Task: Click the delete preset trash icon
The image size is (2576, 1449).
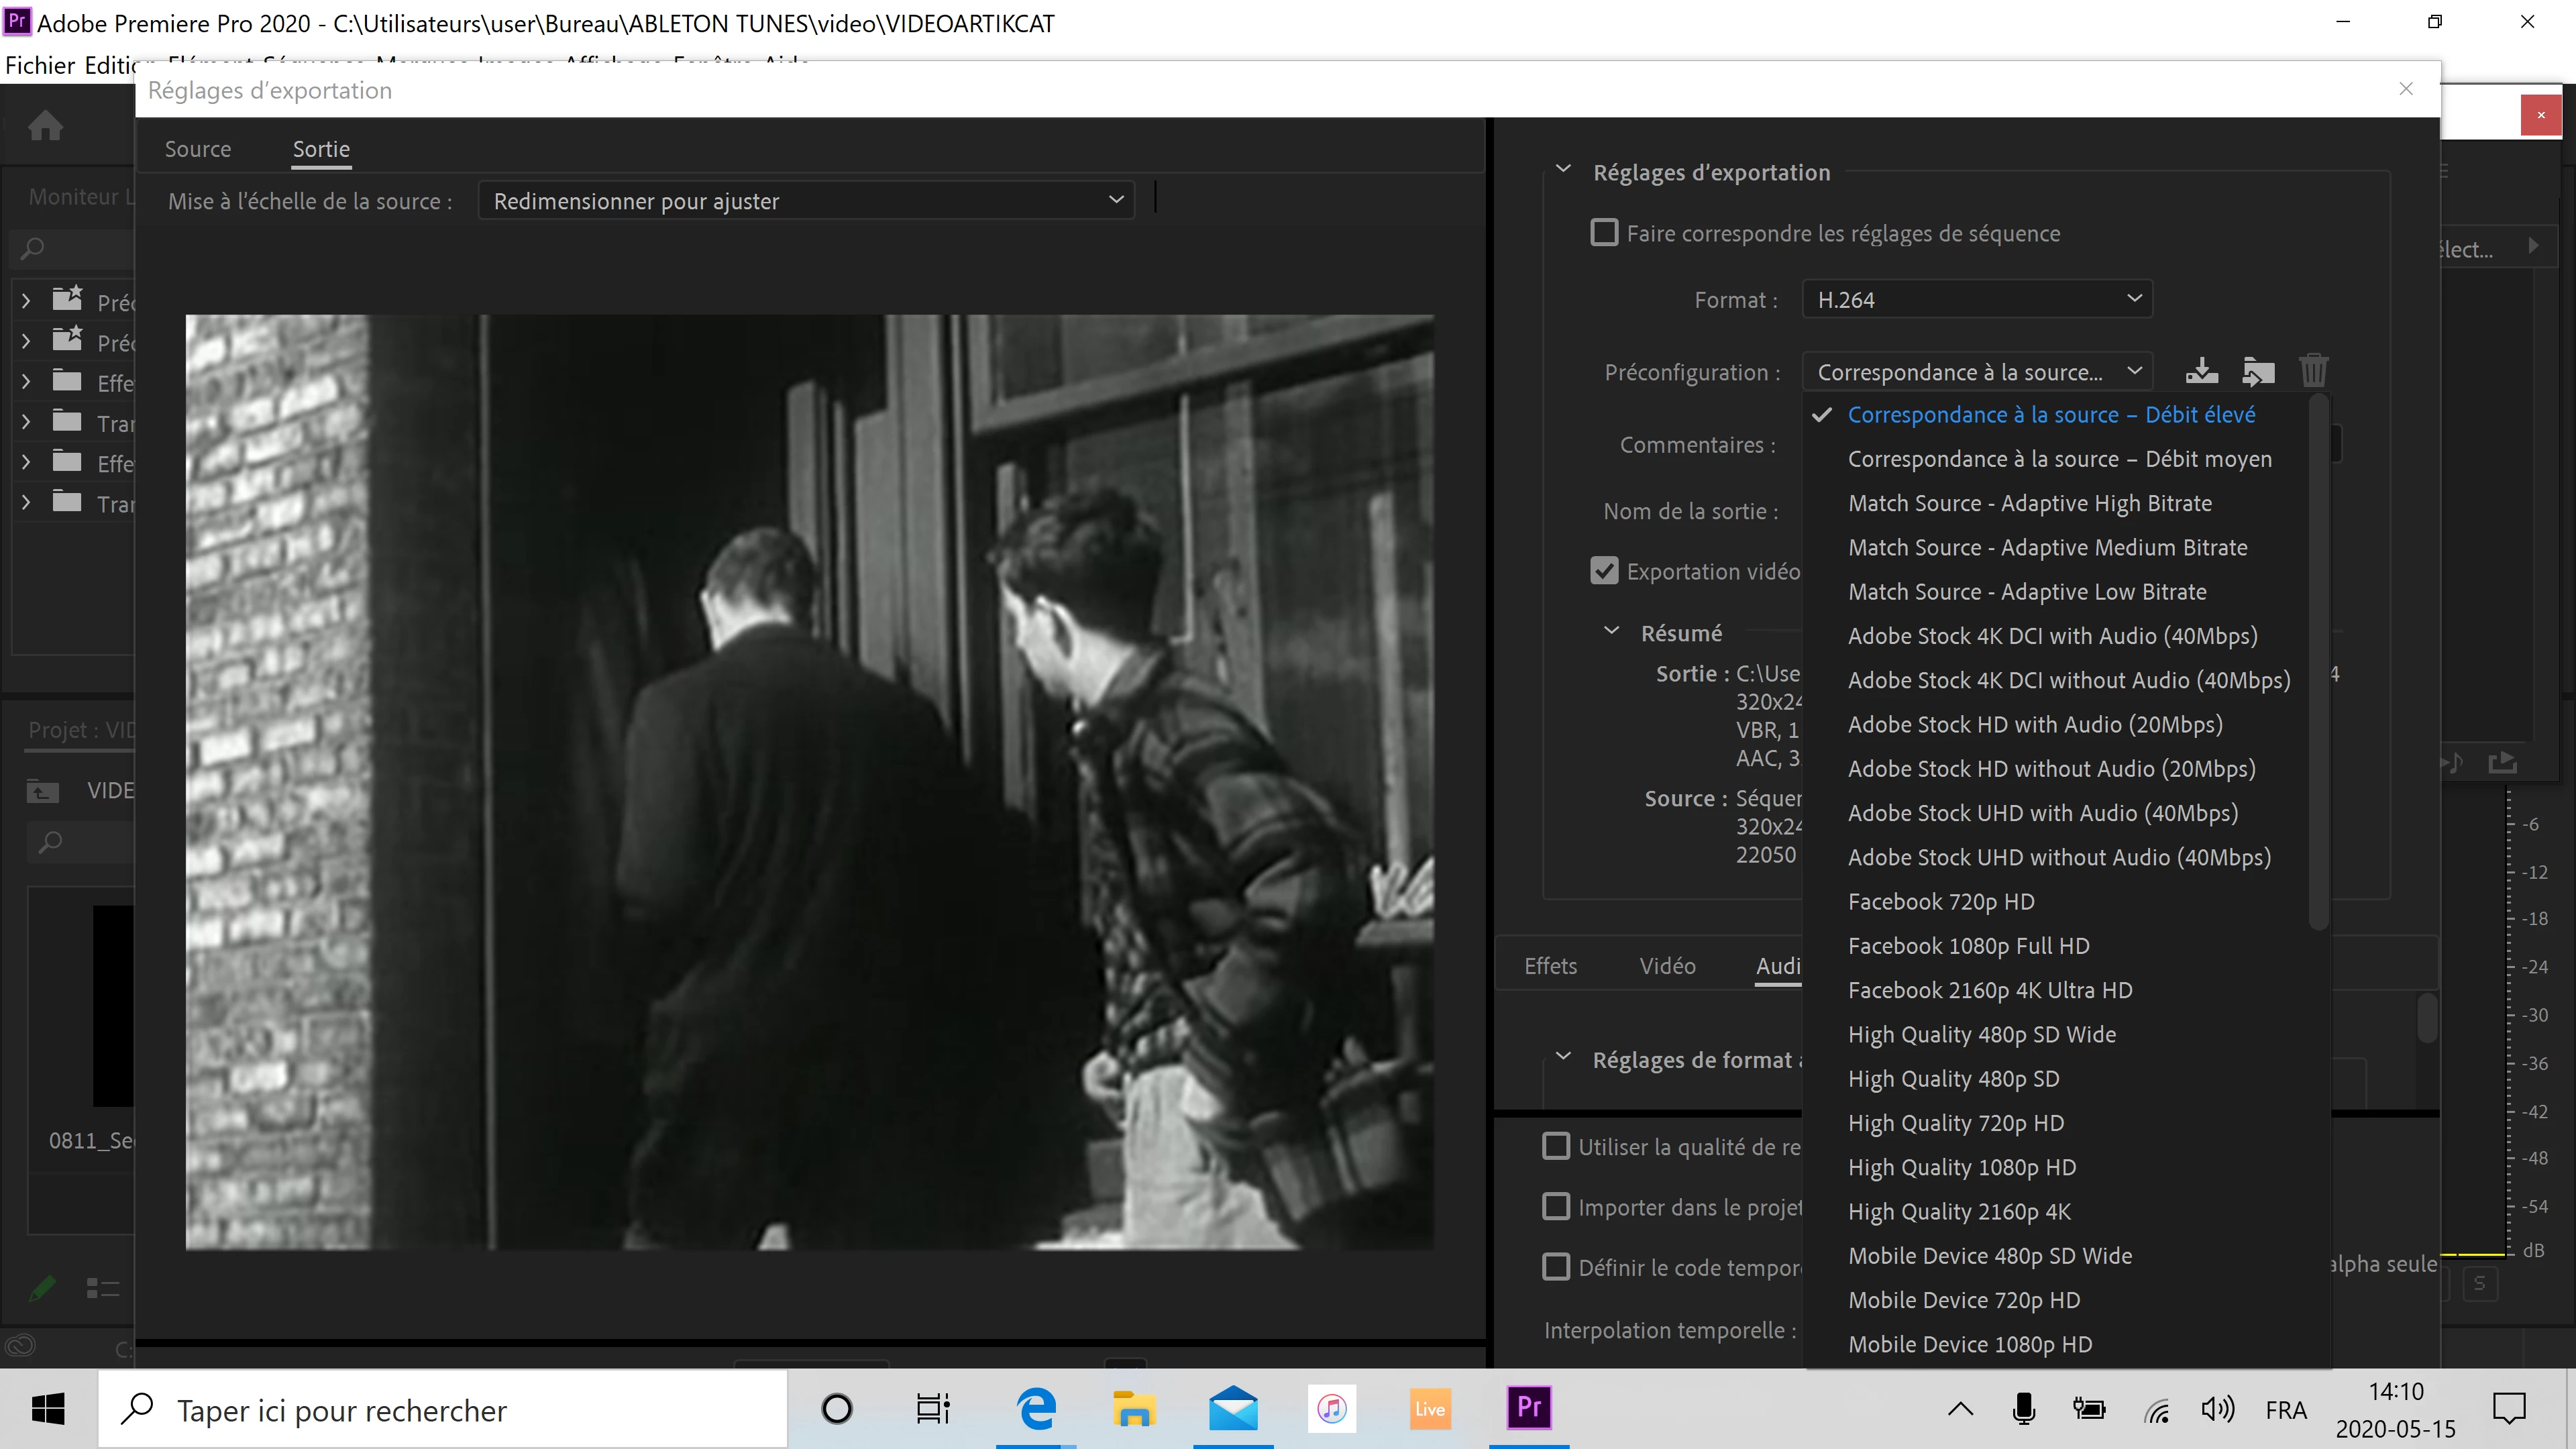Action: [x=2314, y=371]
